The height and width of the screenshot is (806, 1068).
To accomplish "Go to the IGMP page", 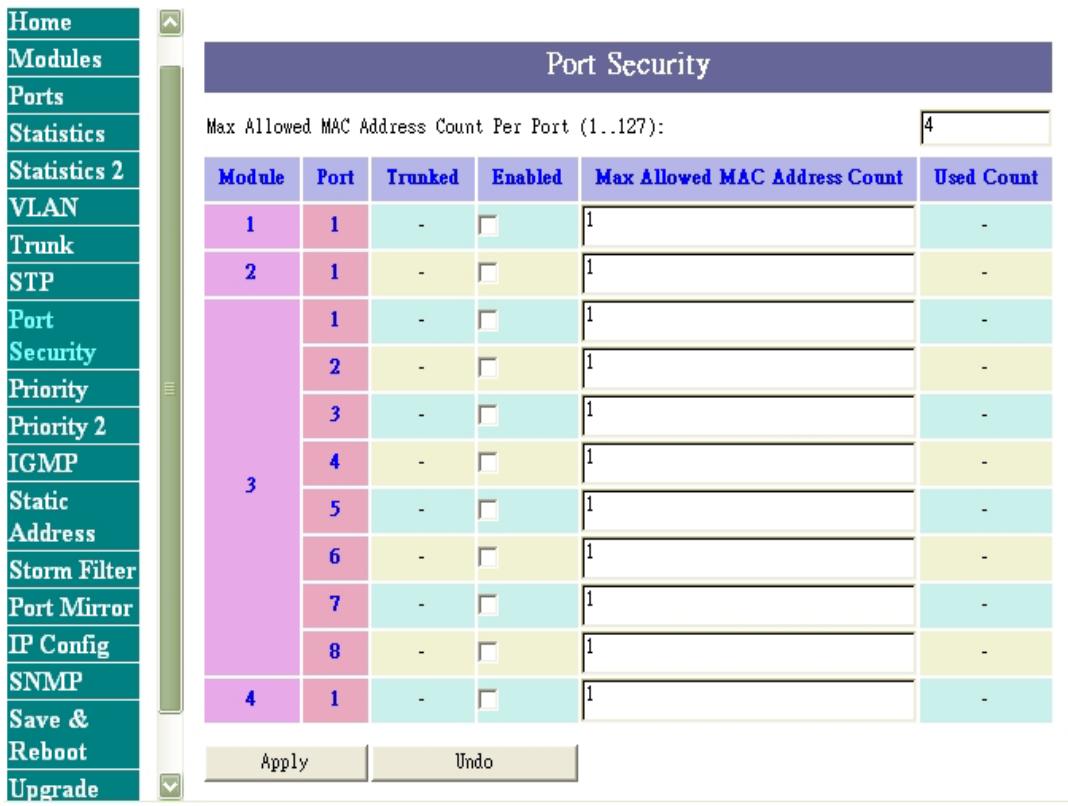I will point(73,463).
